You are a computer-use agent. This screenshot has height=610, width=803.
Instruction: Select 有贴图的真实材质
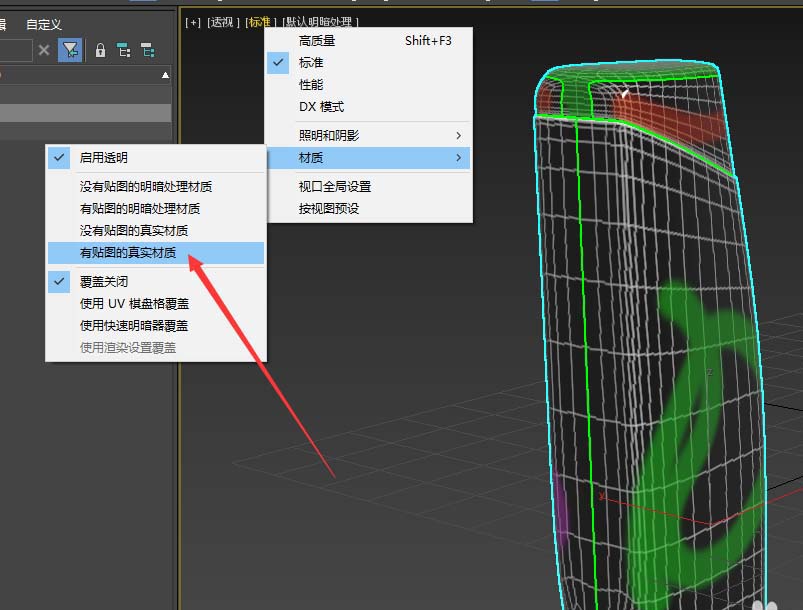[x=156, y=253]
